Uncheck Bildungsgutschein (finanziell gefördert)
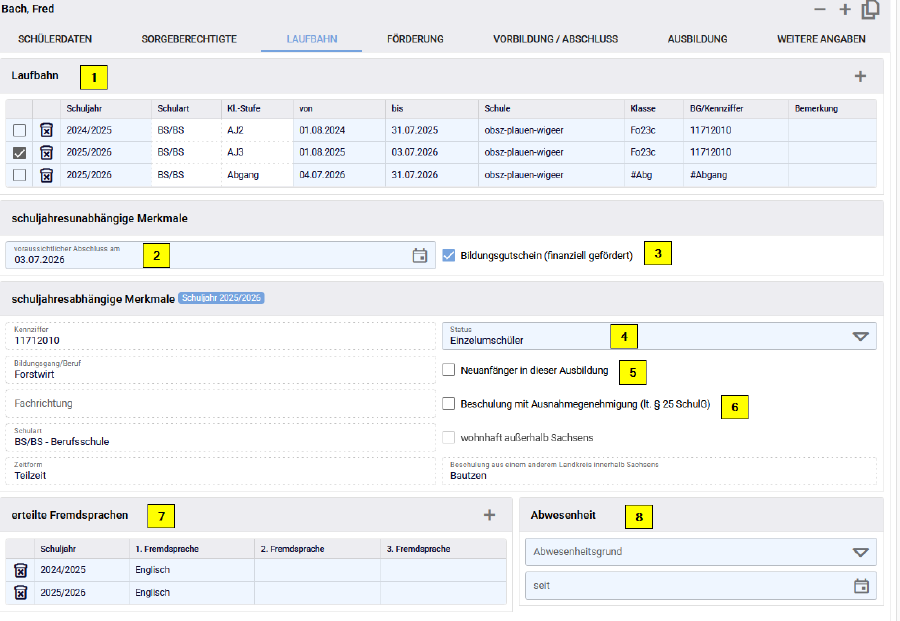 [449, 255]
